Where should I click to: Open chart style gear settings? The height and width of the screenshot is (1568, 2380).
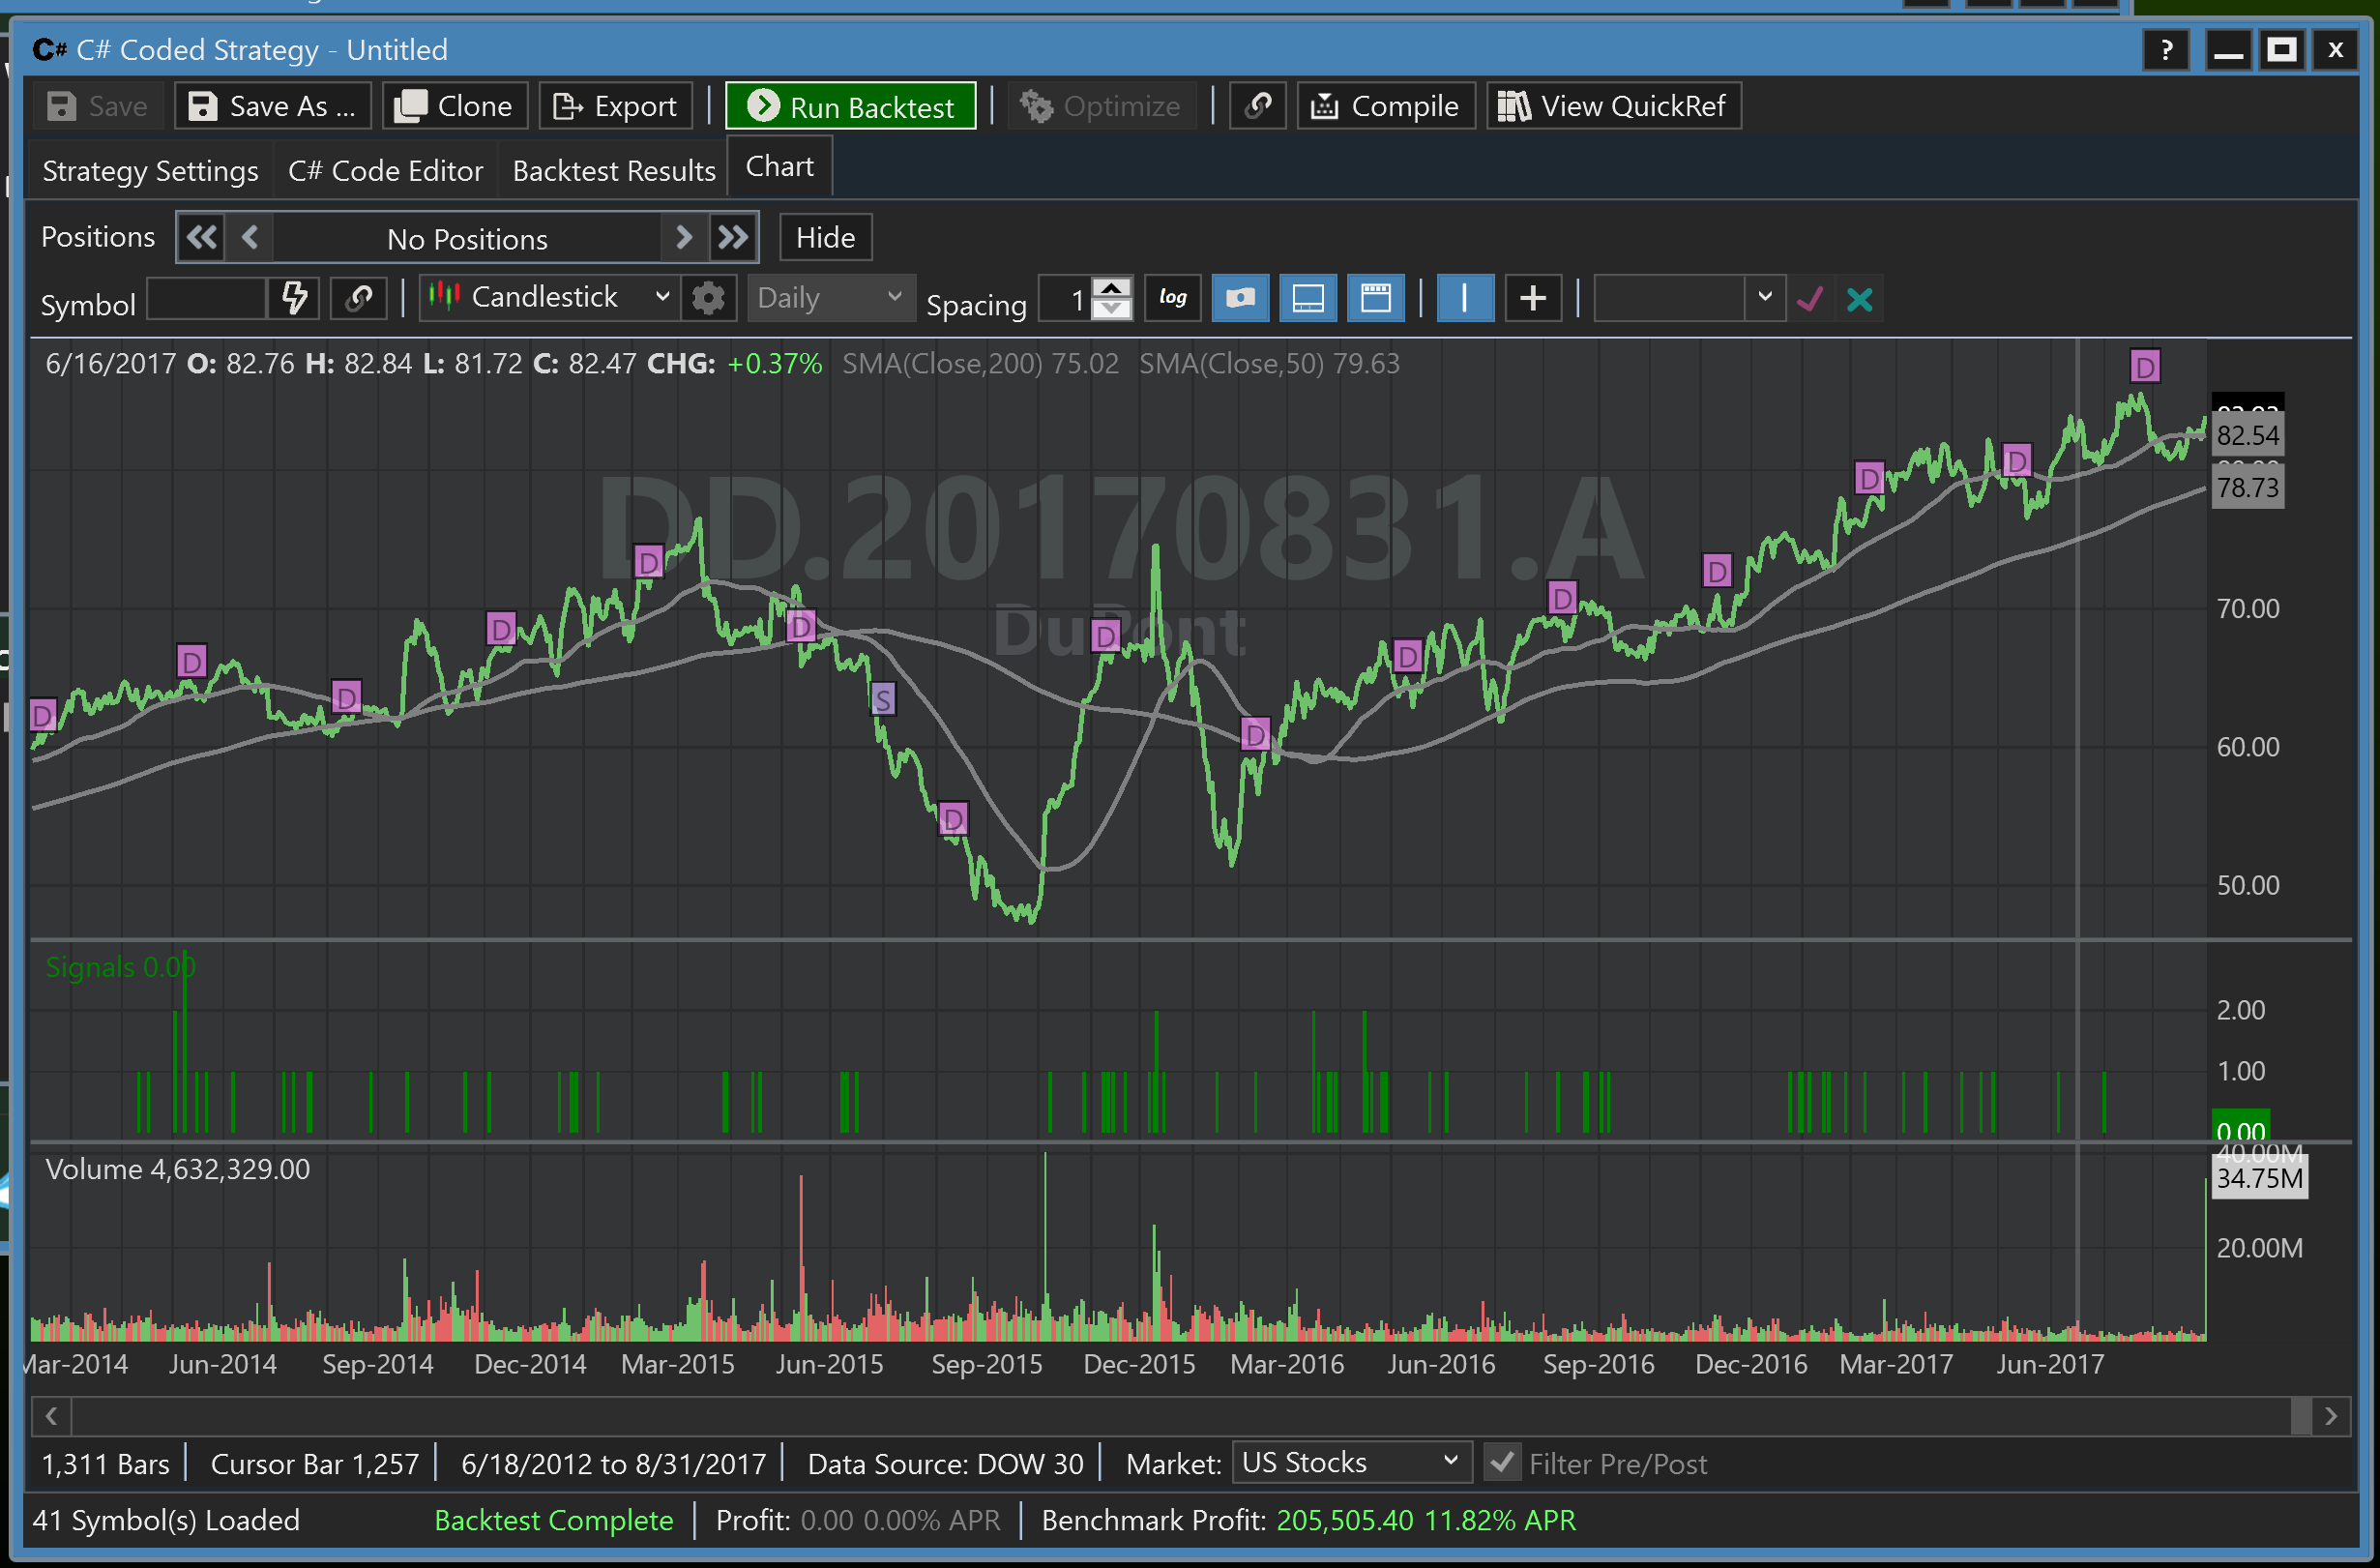click(x=708, y=298)
